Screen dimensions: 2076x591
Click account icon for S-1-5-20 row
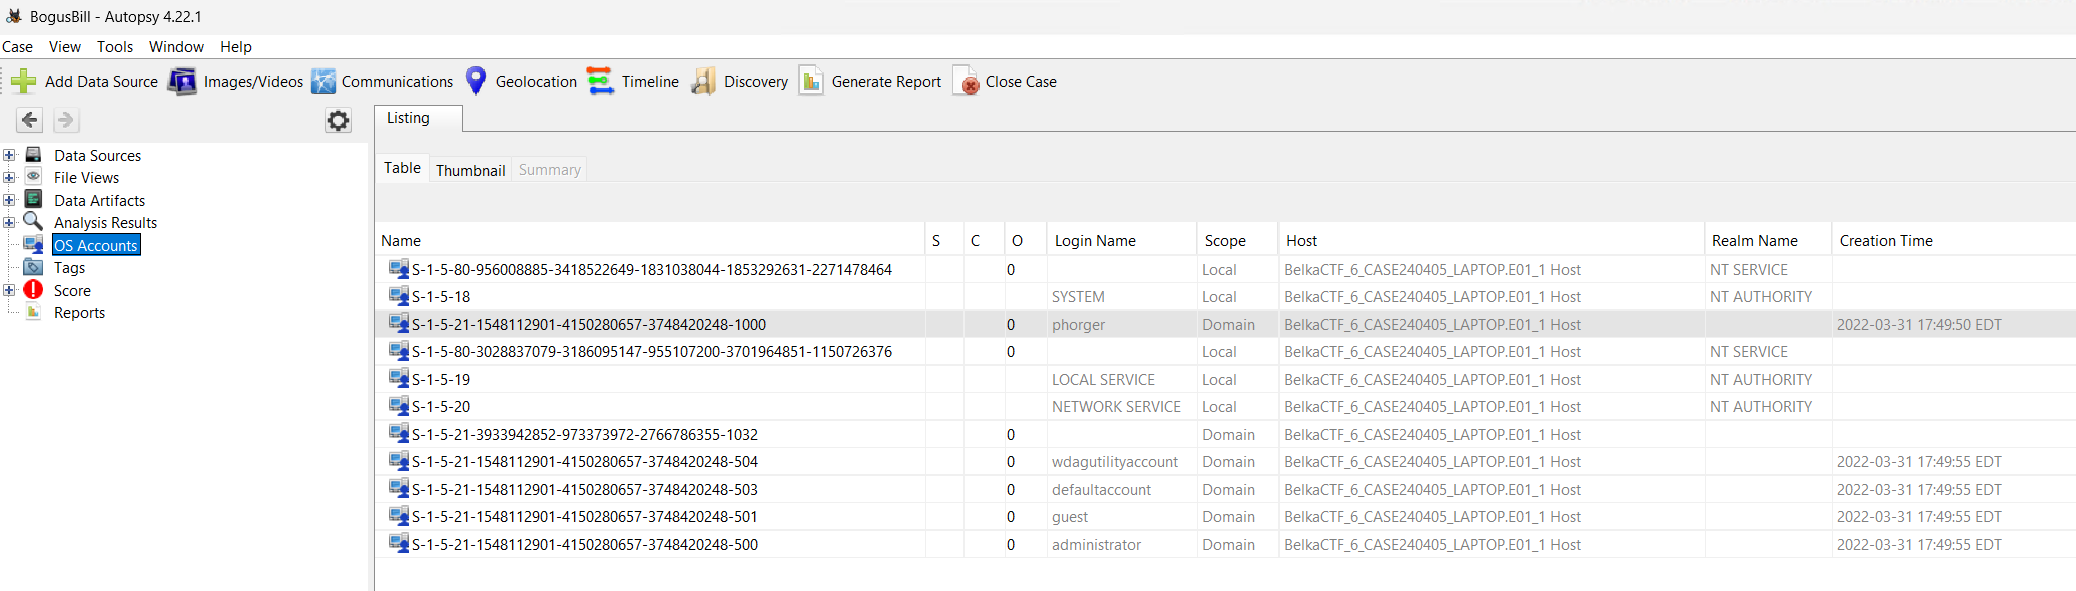click(x=398, y=407)
